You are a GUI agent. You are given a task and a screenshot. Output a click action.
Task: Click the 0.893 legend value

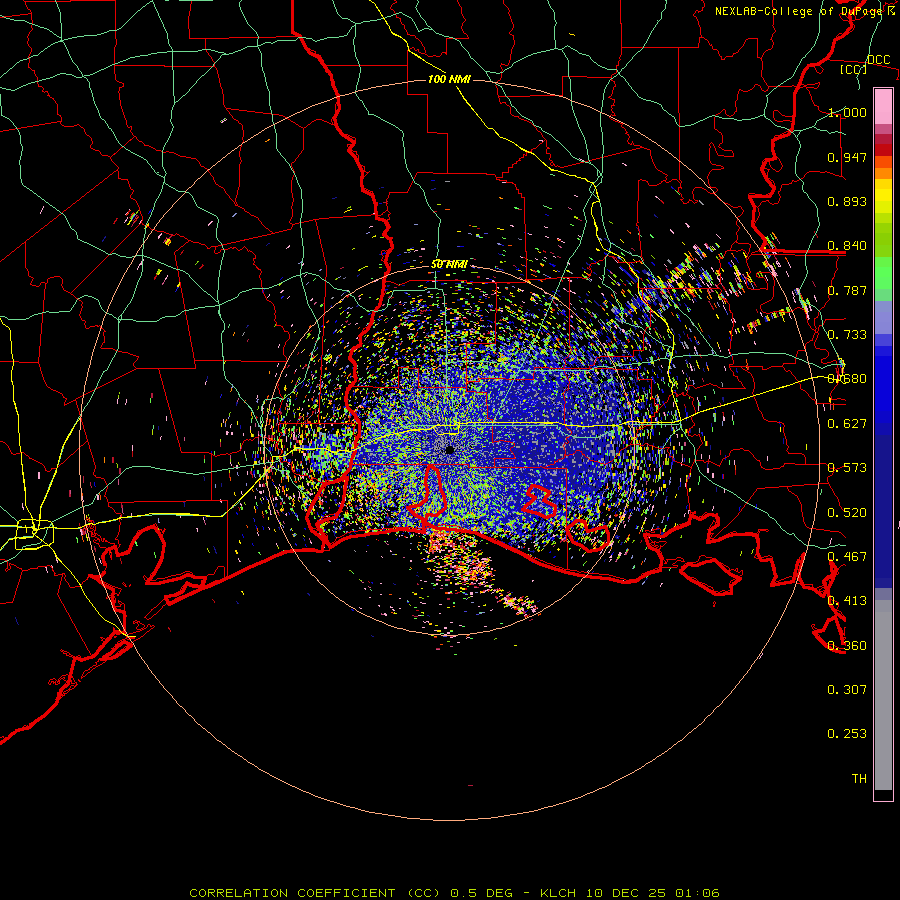[847, 201]
